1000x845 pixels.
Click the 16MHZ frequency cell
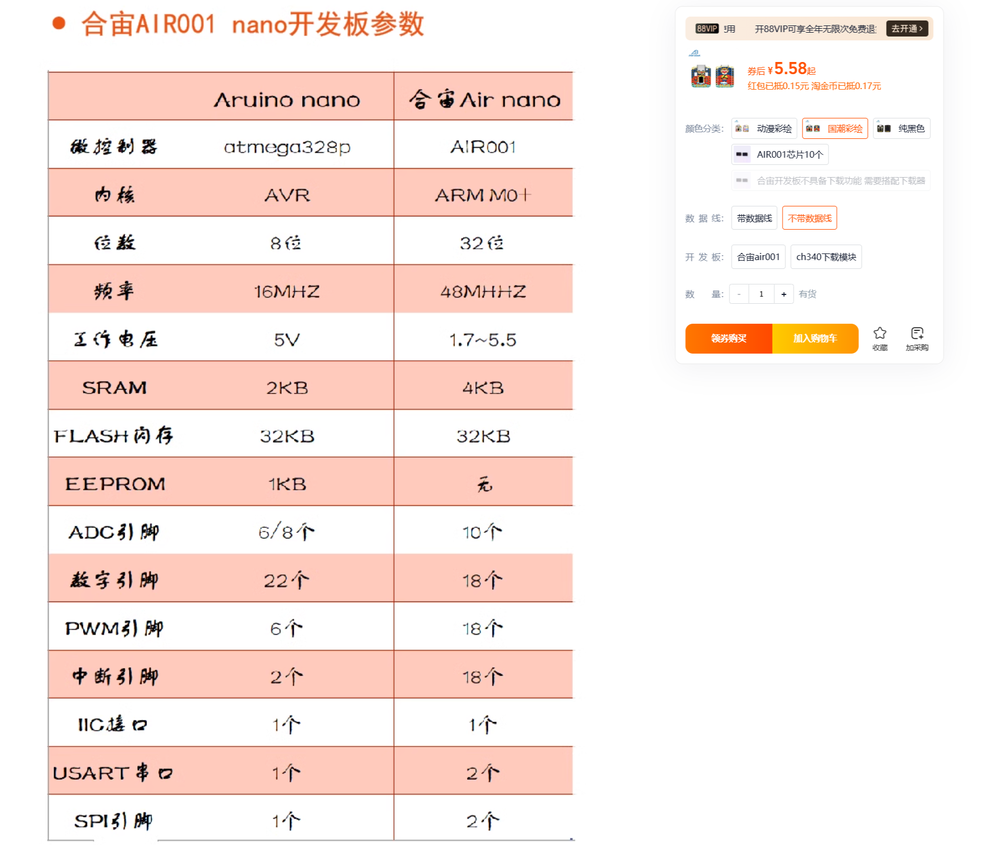coord(287,291)
